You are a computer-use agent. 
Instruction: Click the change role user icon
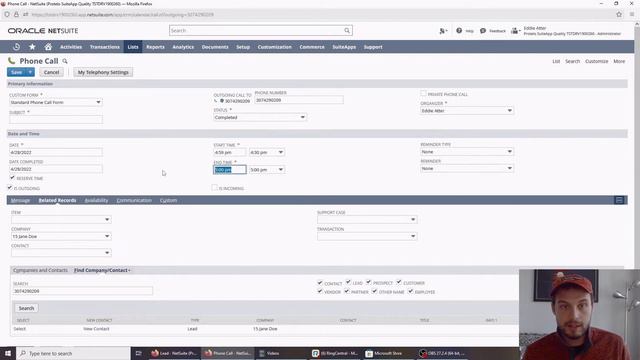click(515, 31)
